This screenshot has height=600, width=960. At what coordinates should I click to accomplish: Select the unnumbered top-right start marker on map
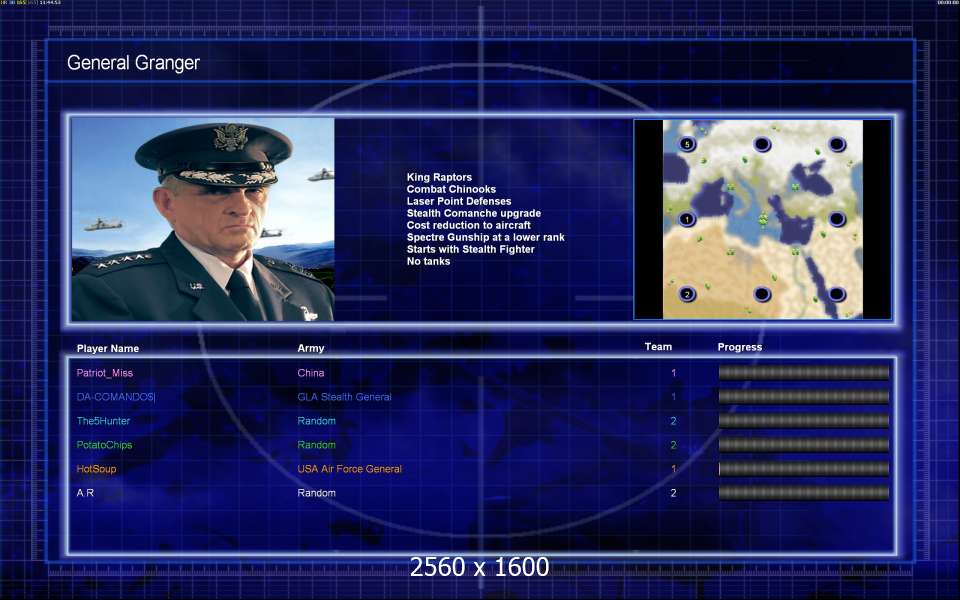coord(837,144)
